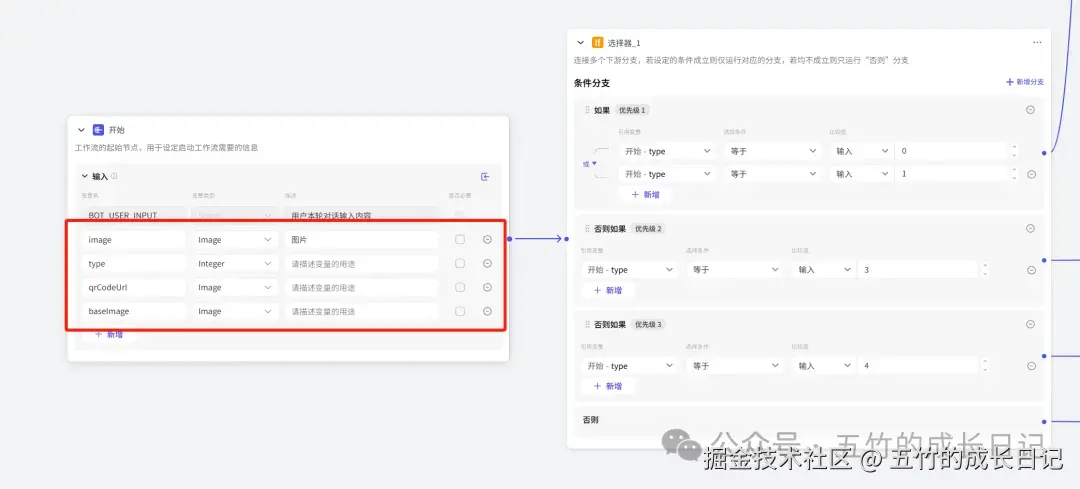Click the 否则 branch label

pos(590,419)
